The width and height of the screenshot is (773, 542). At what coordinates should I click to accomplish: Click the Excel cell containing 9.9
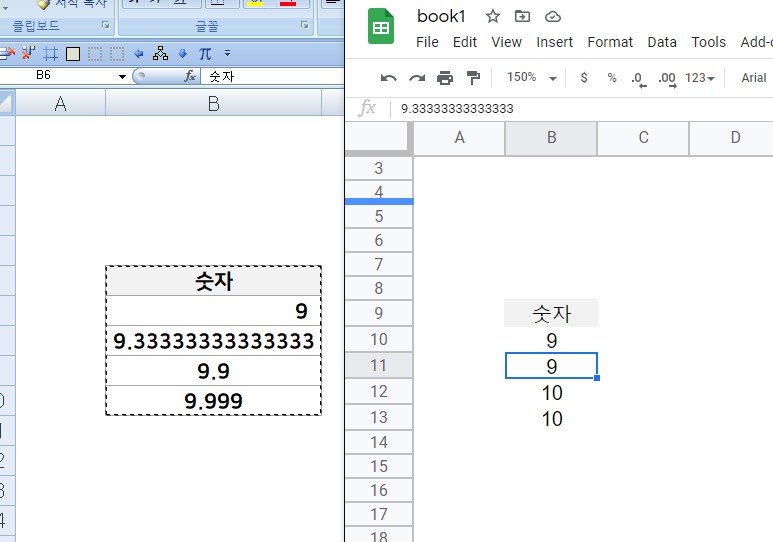[213, 371]
